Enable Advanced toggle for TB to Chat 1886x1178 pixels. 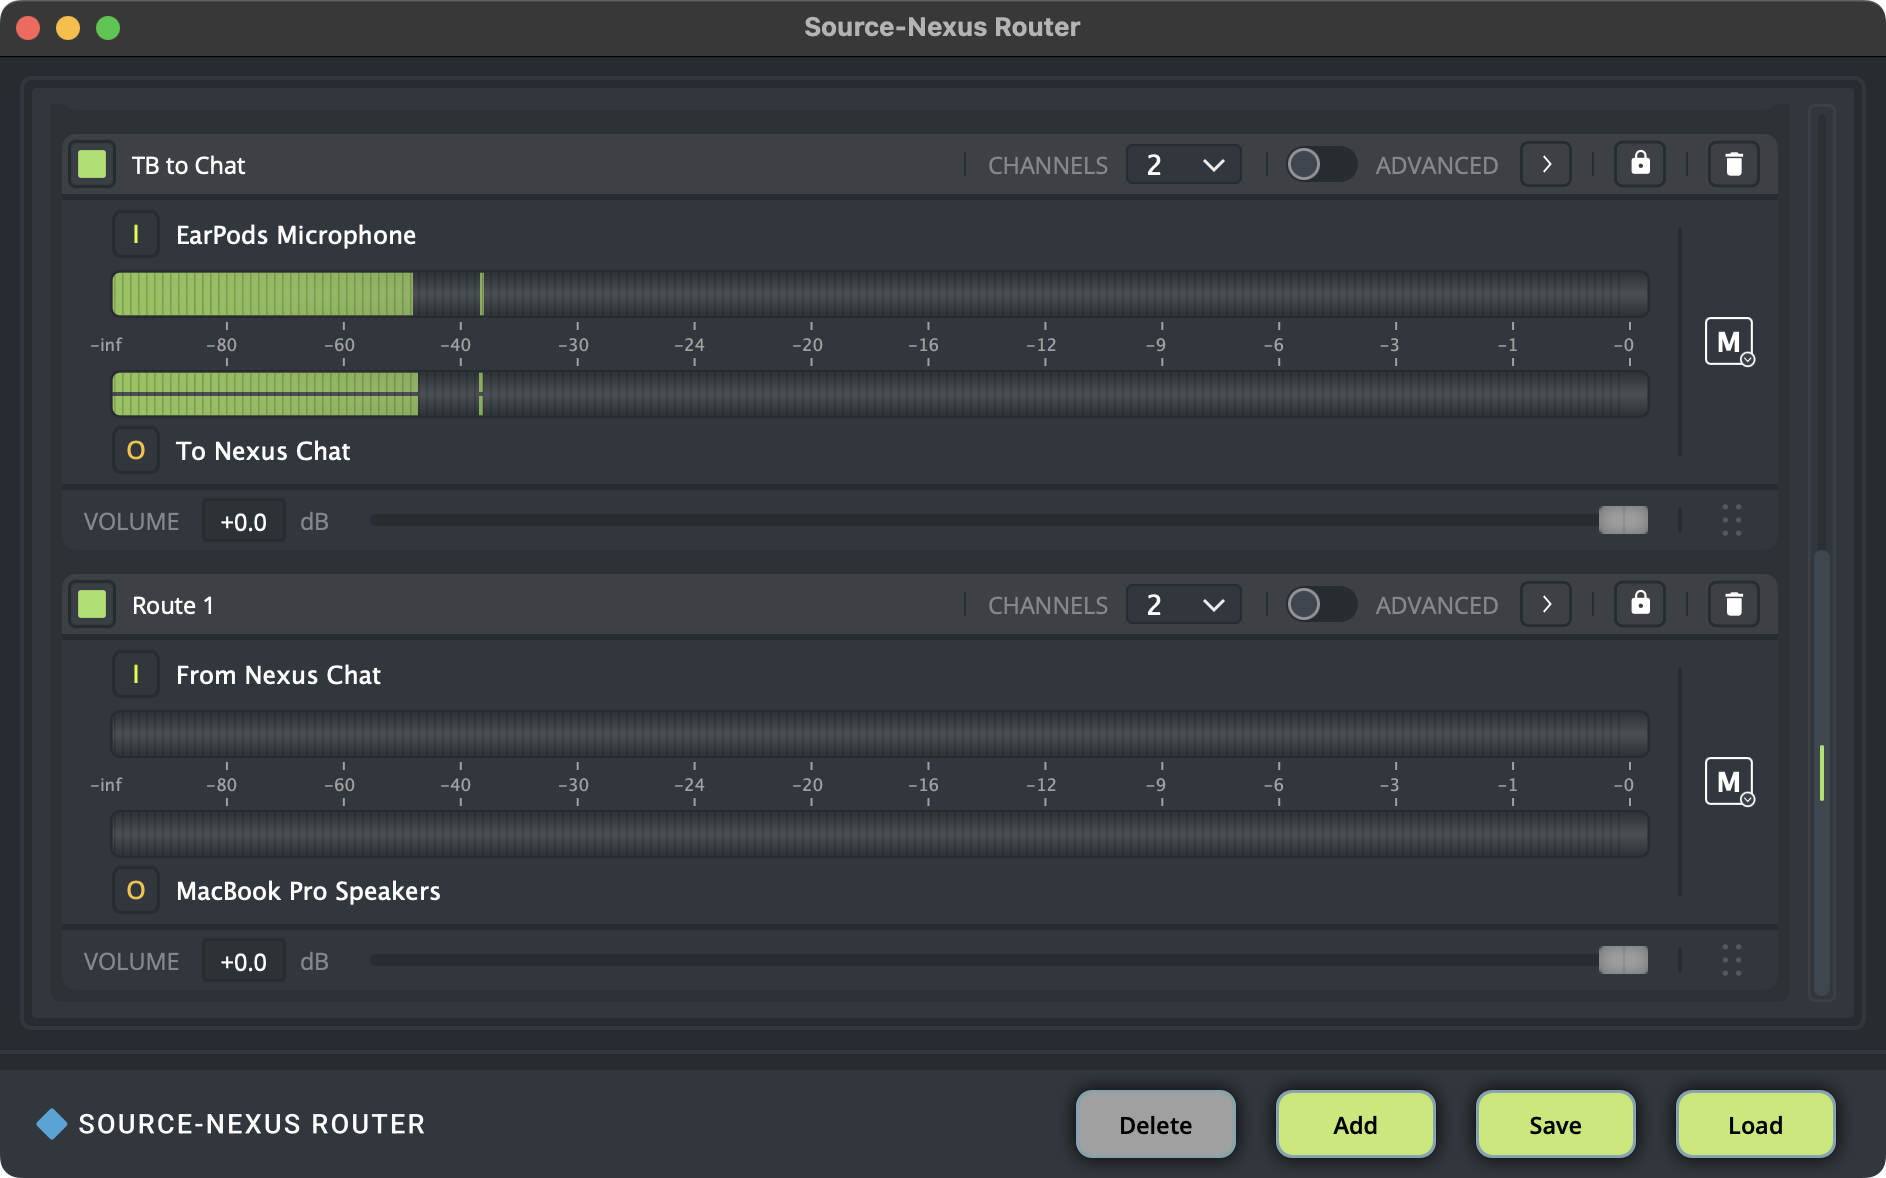point(1320,164)
